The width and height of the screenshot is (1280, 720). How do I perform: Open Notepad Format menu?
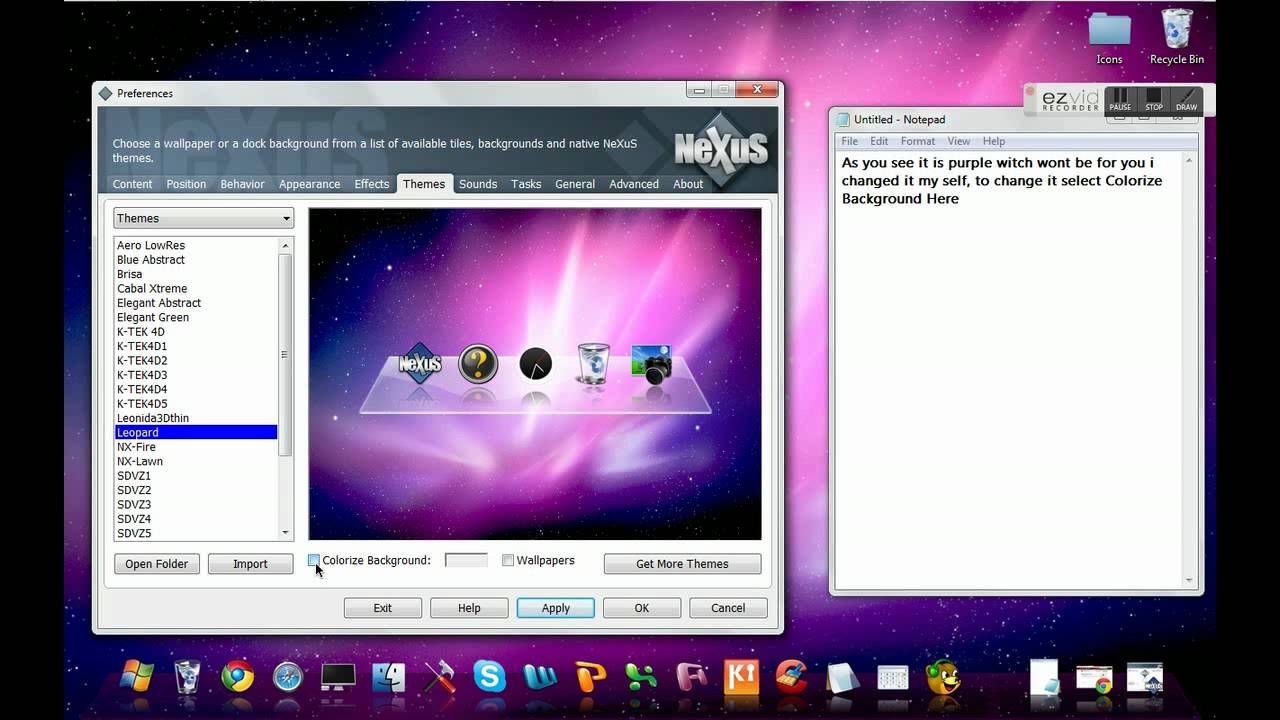click(x=918, y=142)
